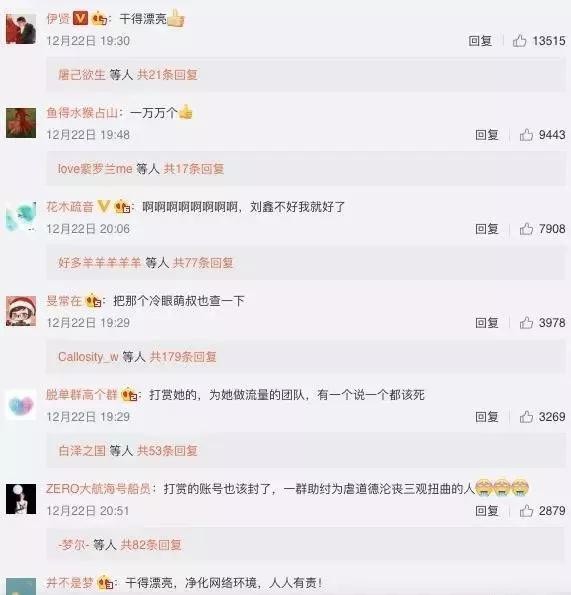This screenshot has height=595, width=571.
Task: Open username link 脱单群高个群
Action: pyautogui.click(x=82, y=395)
